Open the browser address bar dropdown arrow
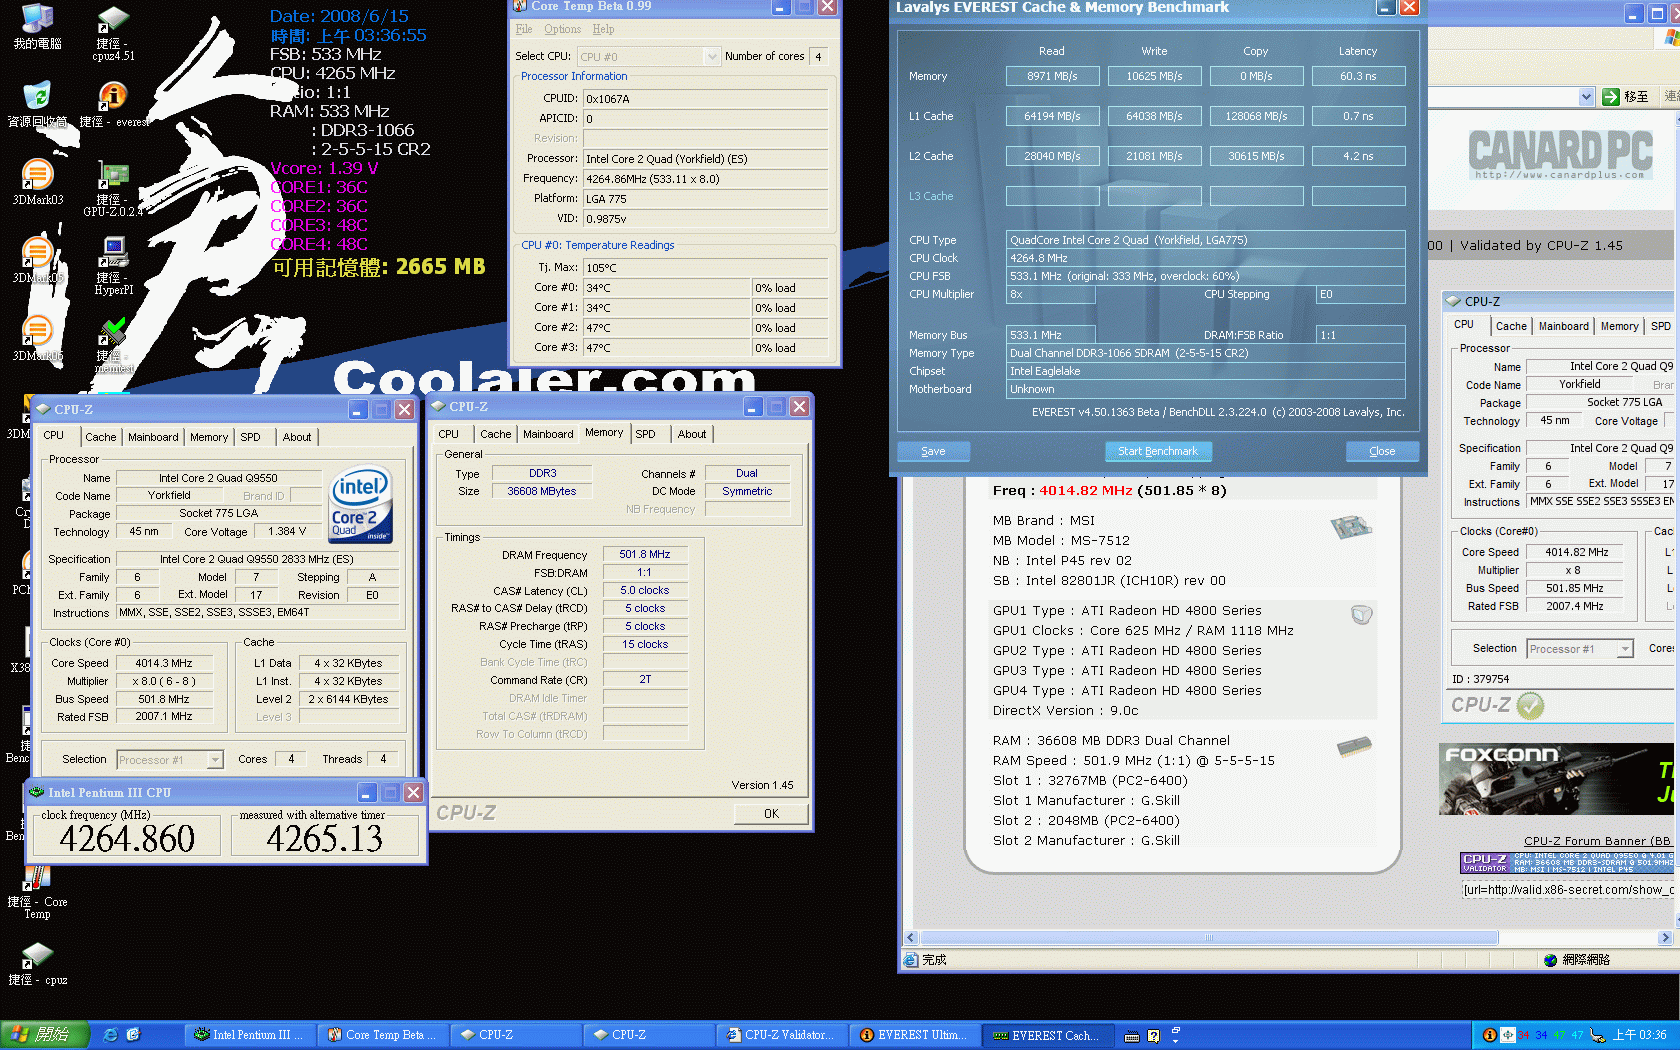This screenshot has height=1050, width=1680. tap(1587, 97)
